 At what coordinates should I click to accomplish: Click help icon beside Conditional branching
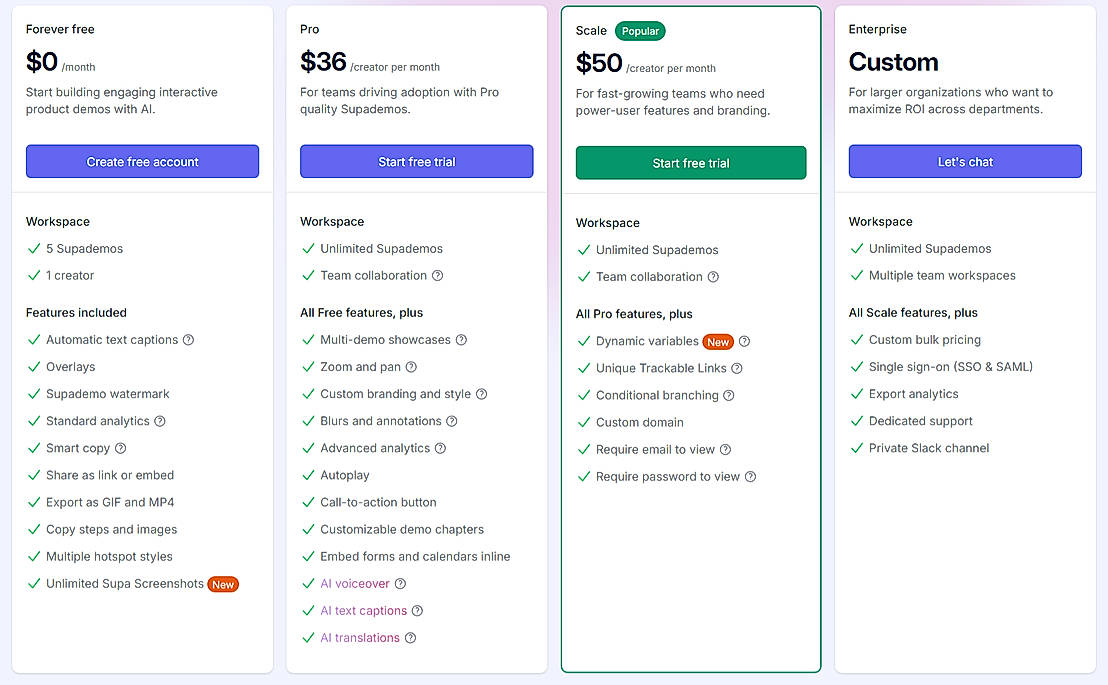click(729, 395)
